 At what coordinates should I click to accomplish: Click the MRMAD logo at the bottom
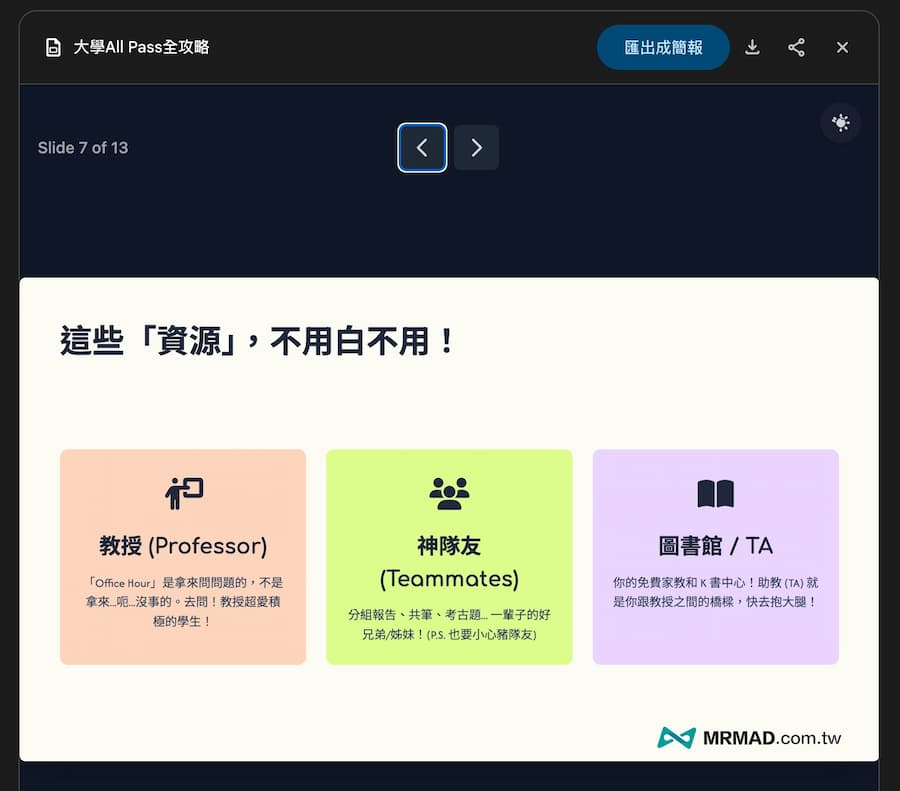tap(677, 737)
